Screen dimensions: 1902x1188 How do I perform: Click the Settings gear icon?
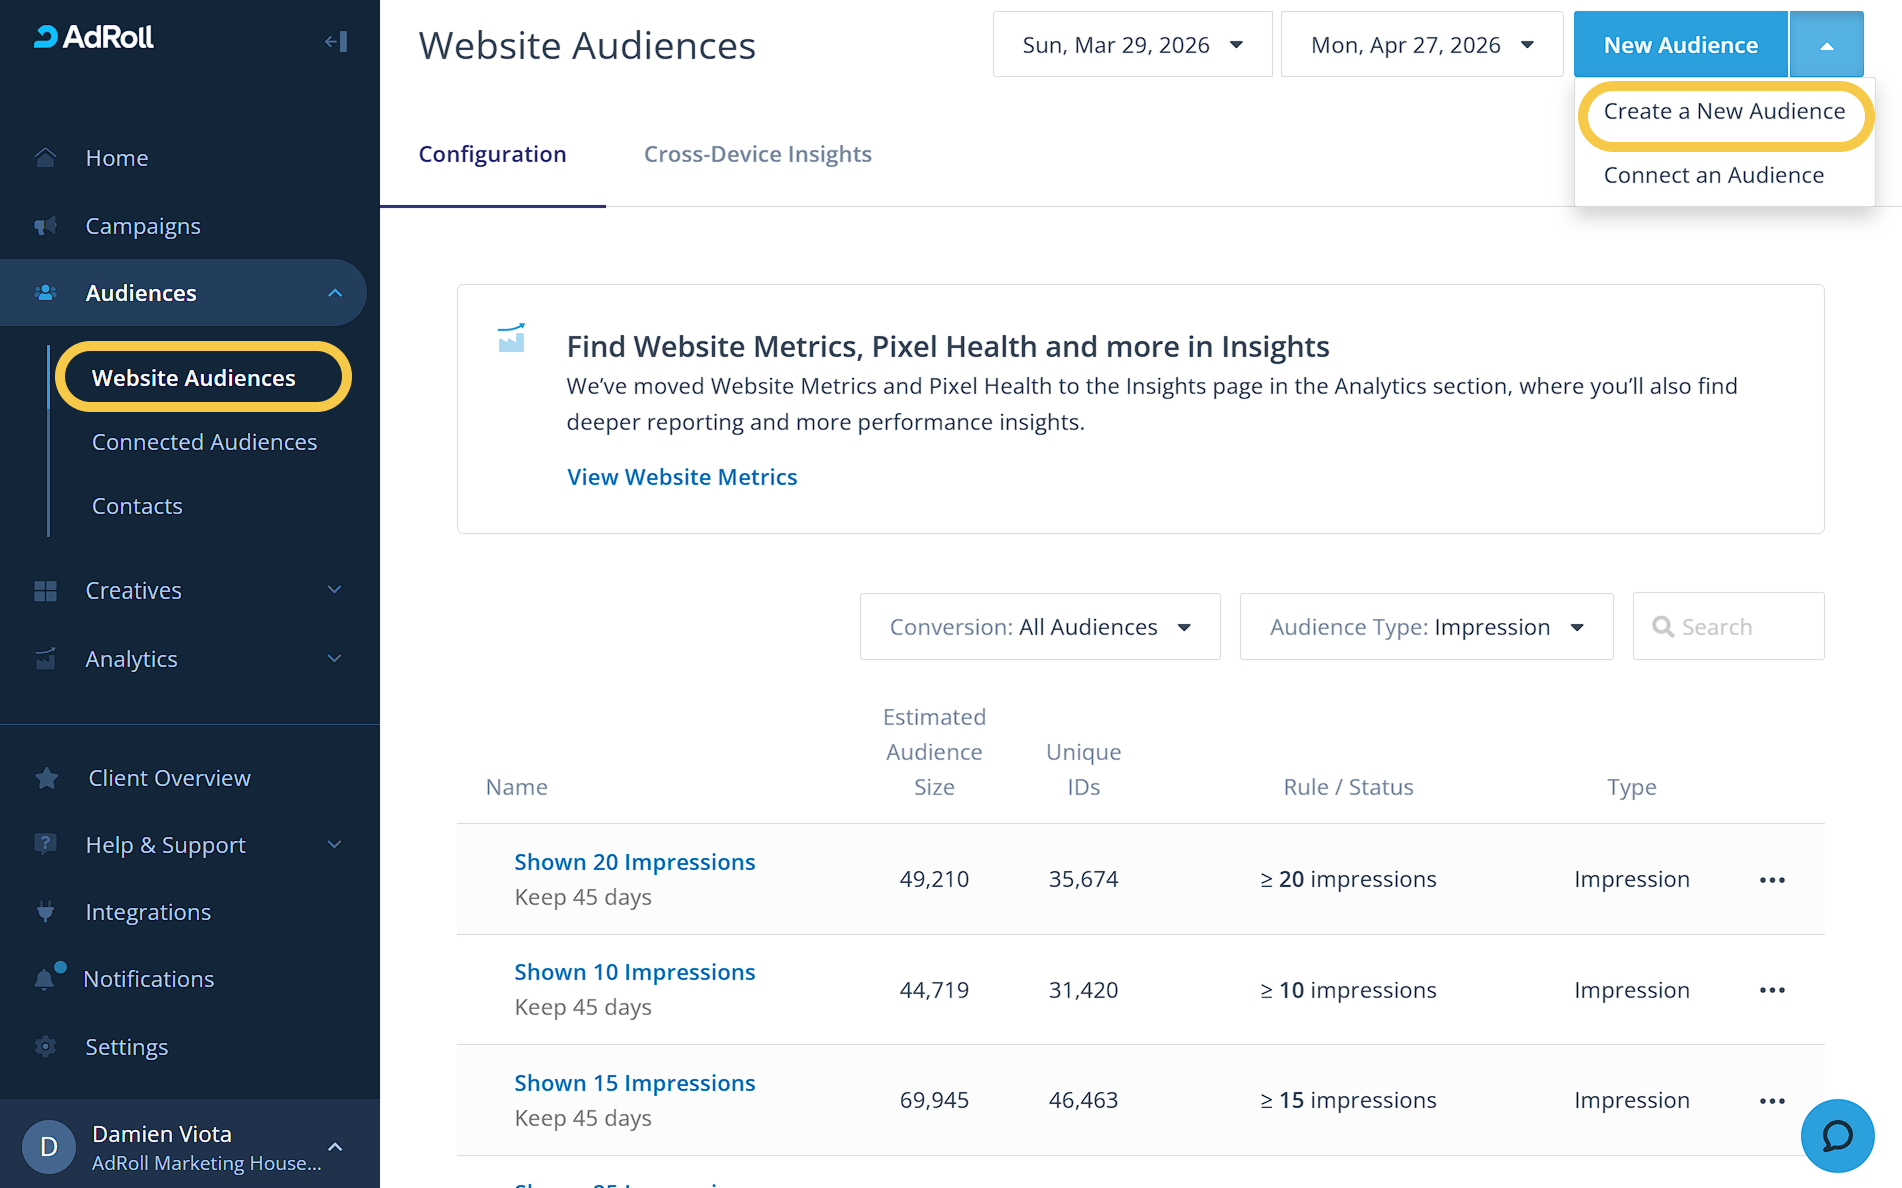coord(46,1047)
